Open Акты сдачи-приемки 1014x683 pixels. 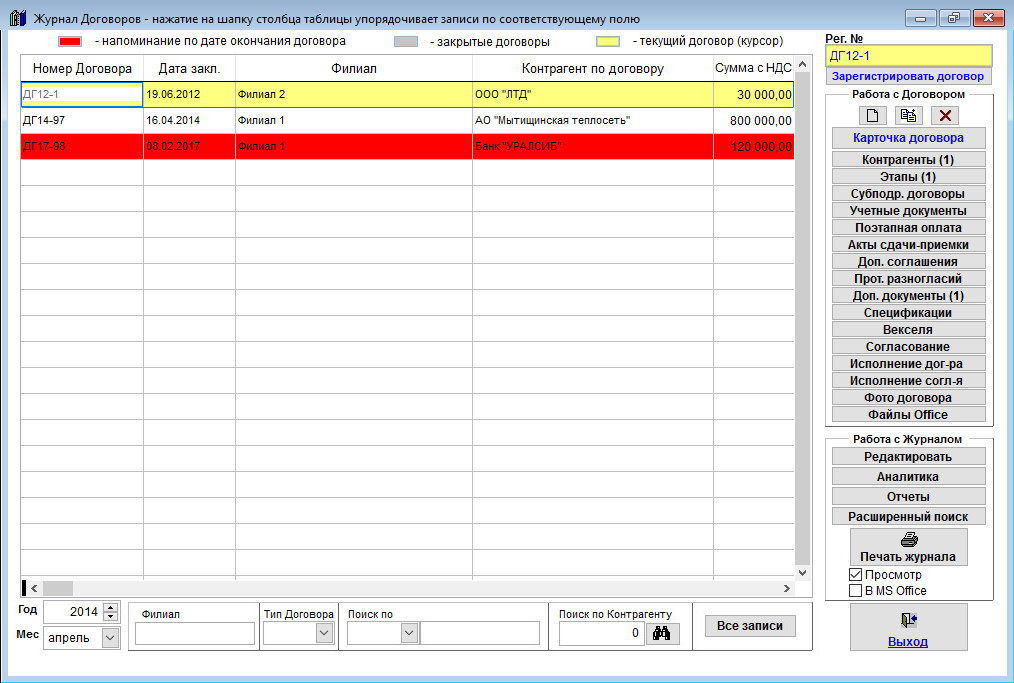(909, 244)
